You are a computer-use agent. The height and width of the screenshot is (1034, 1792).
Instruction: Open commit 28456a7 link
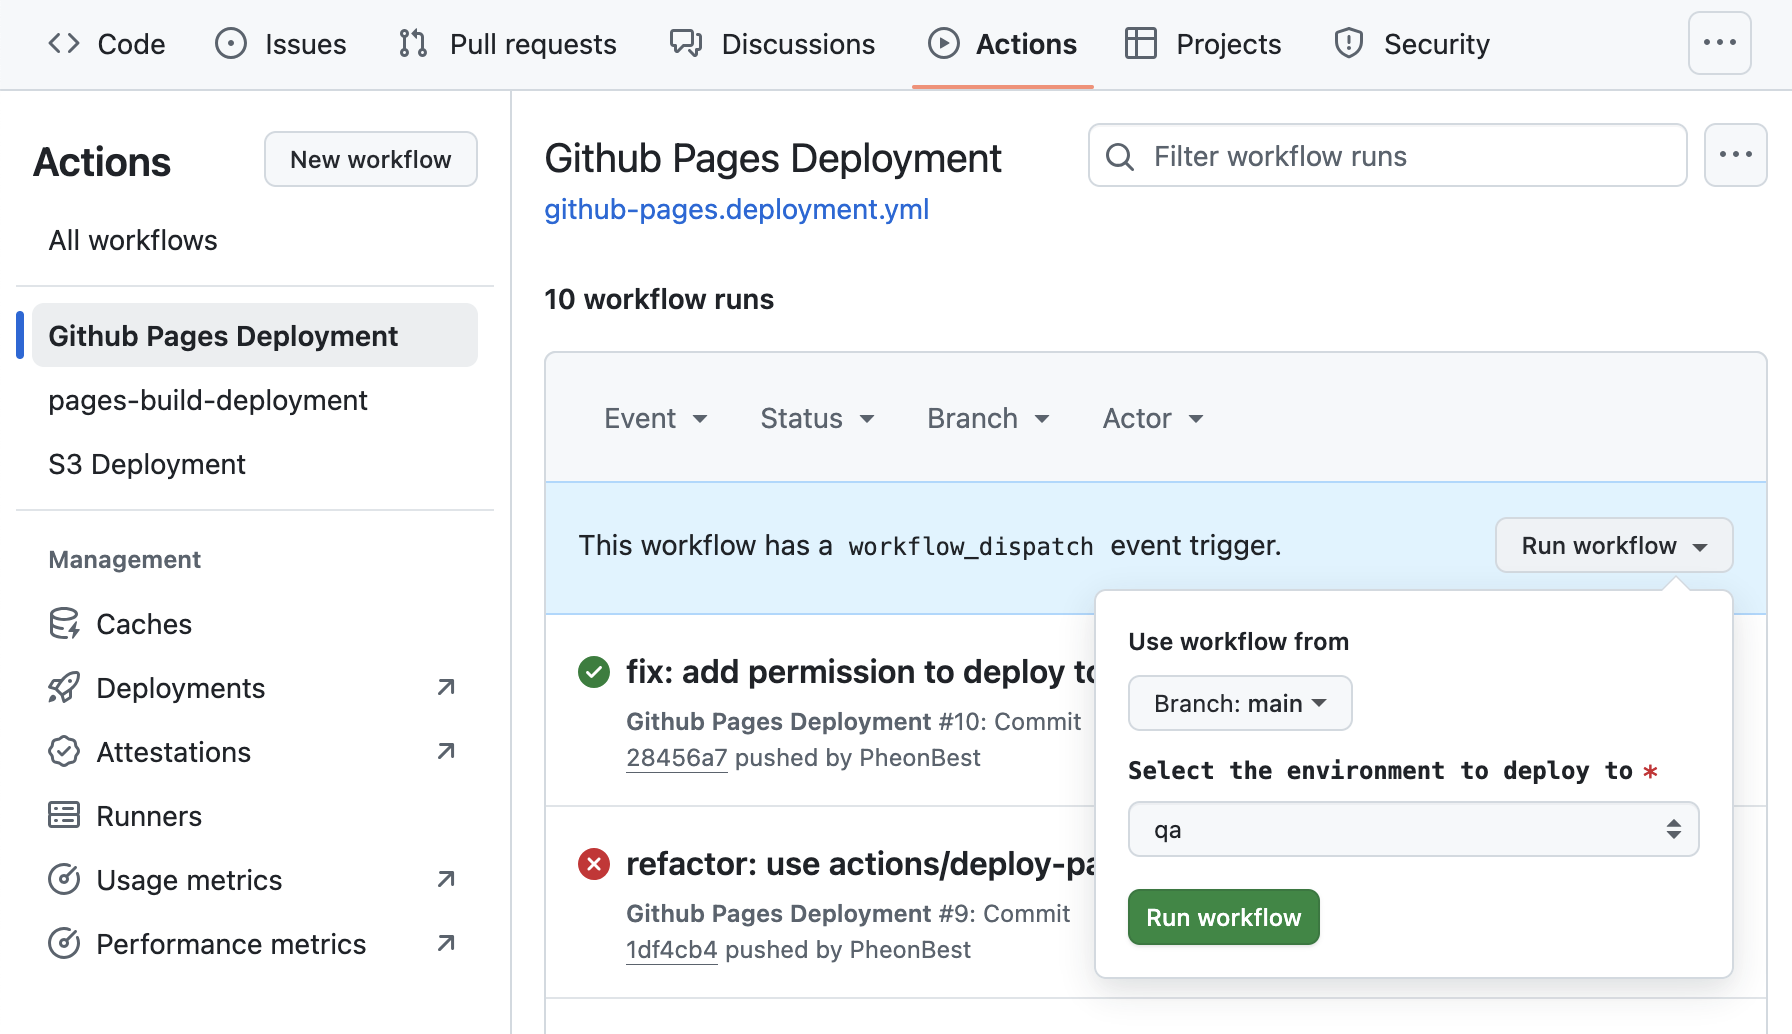(676, 758)
